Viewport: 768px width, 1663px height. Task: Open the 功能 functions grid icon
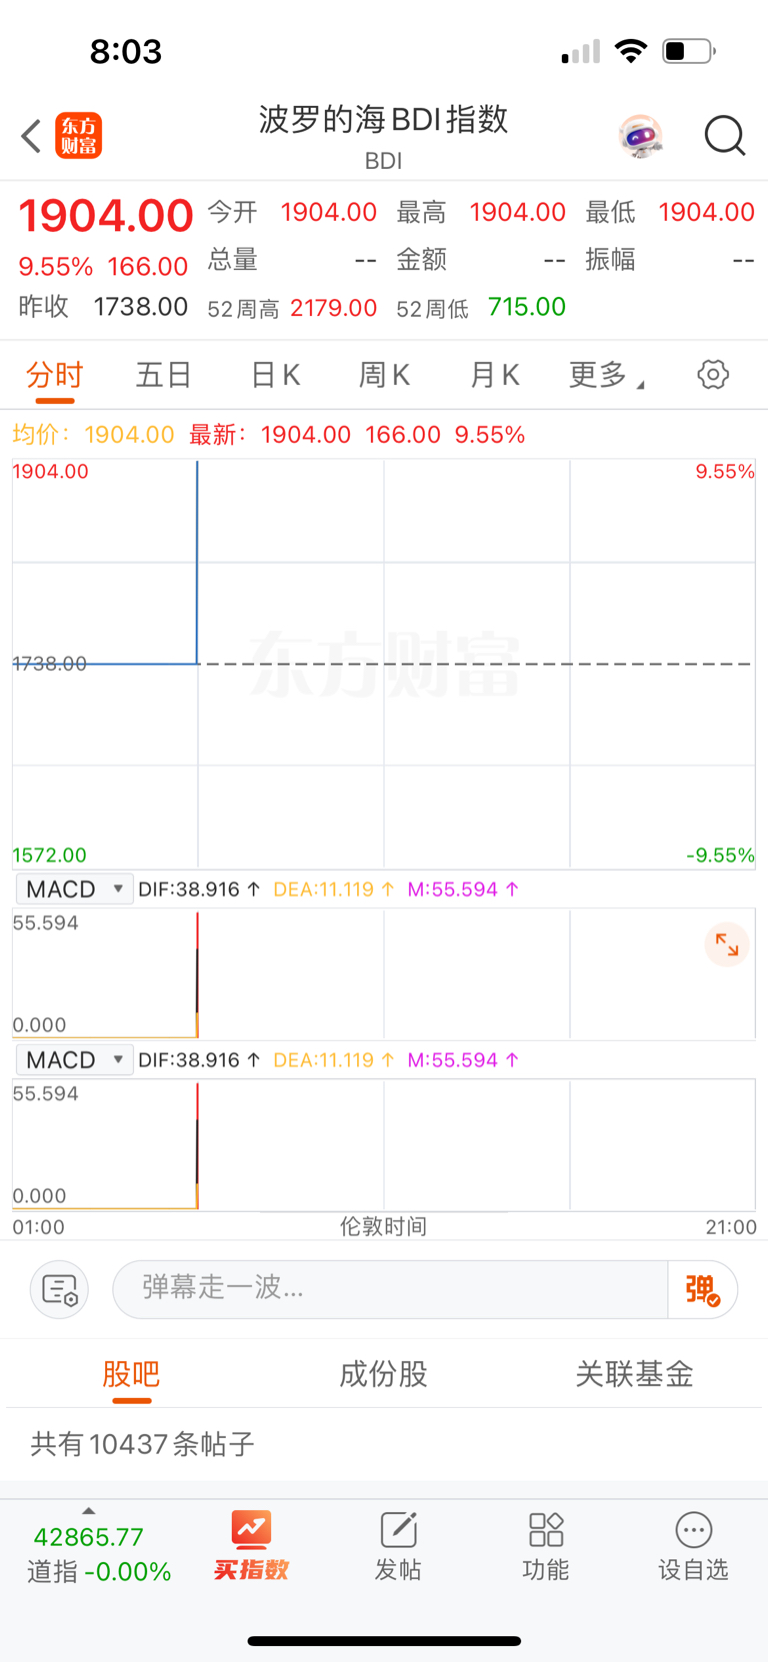pyautogui.click(x=546, y=1546)
